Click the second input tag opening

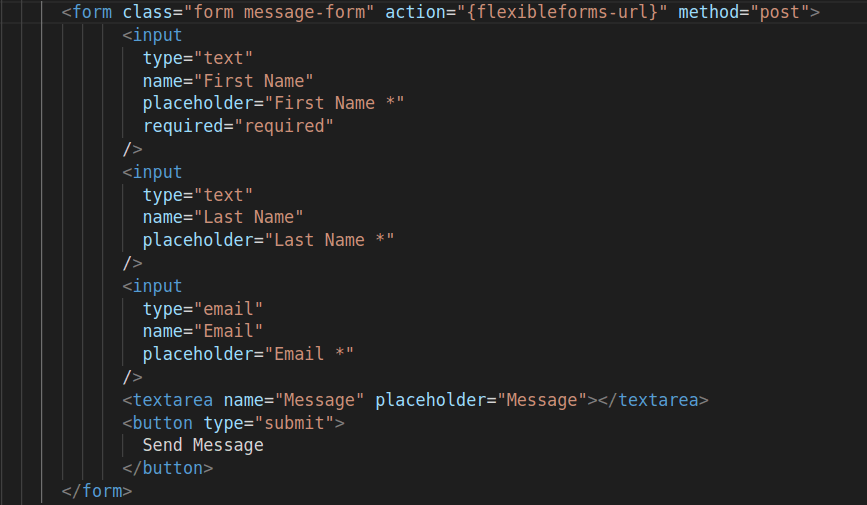point(152,172)
